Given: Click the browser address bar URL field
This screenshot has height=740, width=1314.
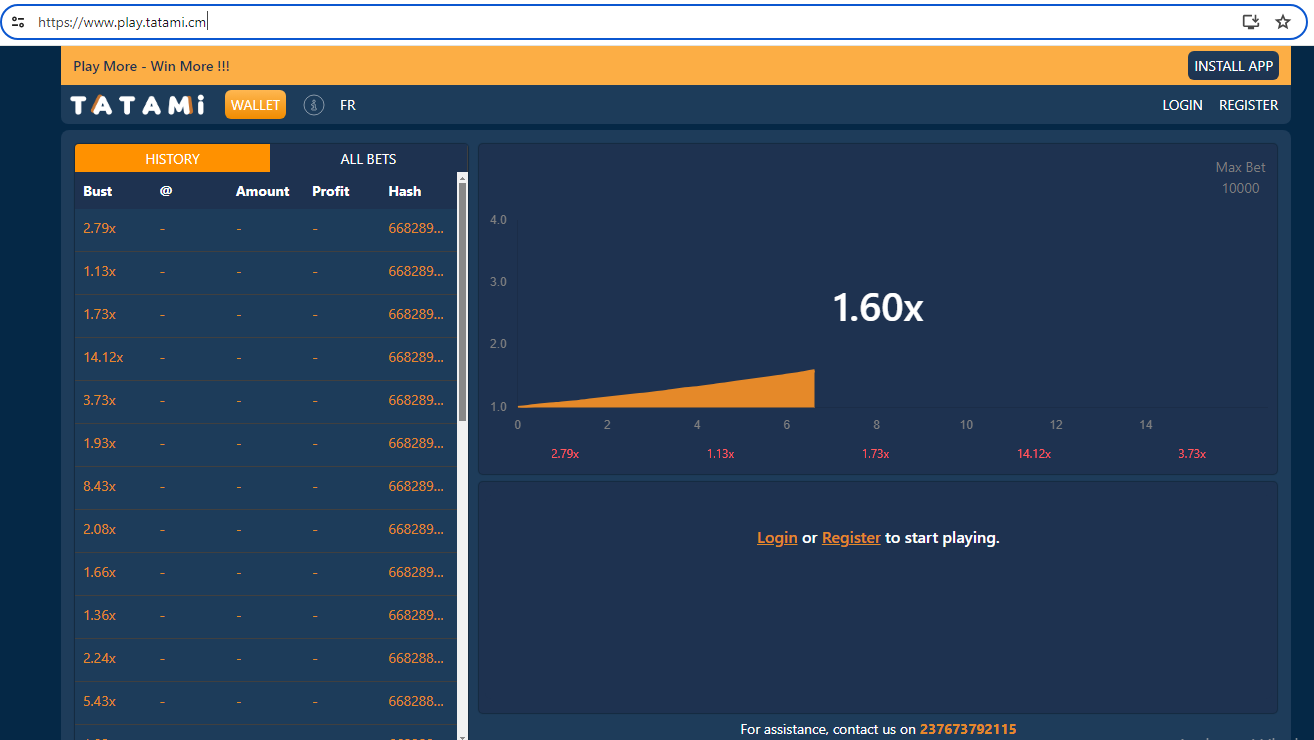Looking at the screenshot, I should click(x=600, y=22).
